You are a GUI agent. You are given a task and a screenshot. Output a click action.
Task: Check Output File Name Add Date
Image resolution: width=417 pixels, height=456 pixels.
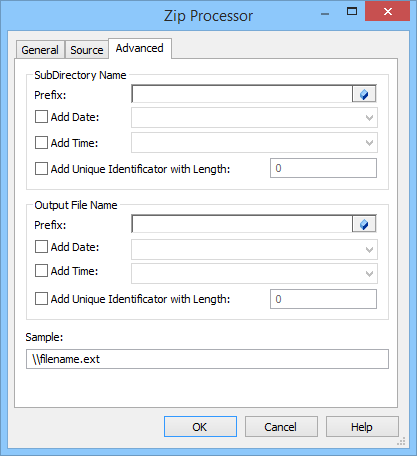point(41,247)
